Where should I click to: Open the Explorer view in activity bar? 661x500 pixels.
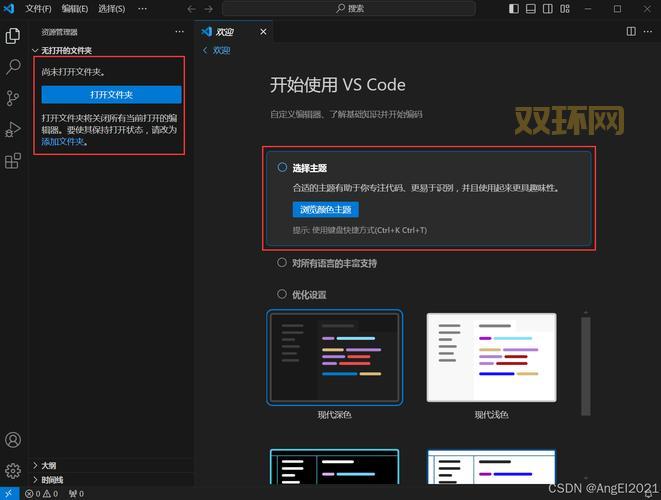point(13,36)
